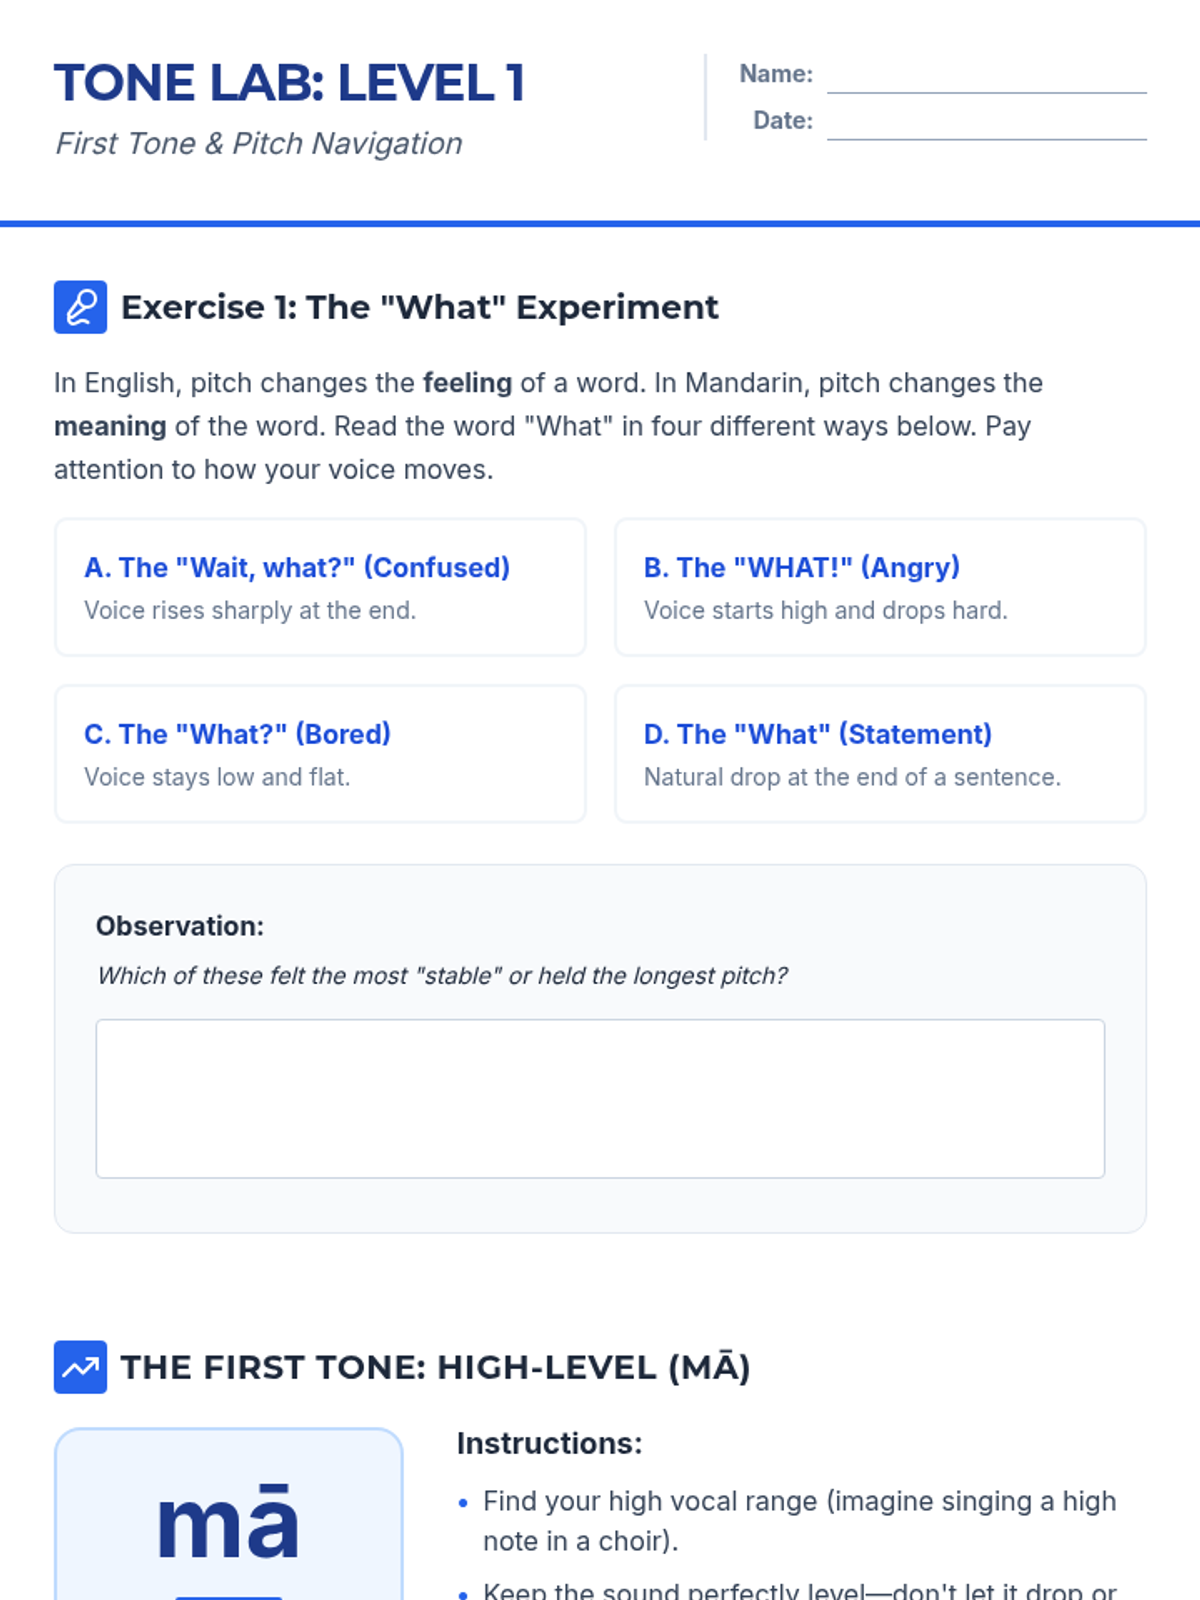
Task: Select card B "WHAT!" (Angry)
Action: click(x=880, y=587)
